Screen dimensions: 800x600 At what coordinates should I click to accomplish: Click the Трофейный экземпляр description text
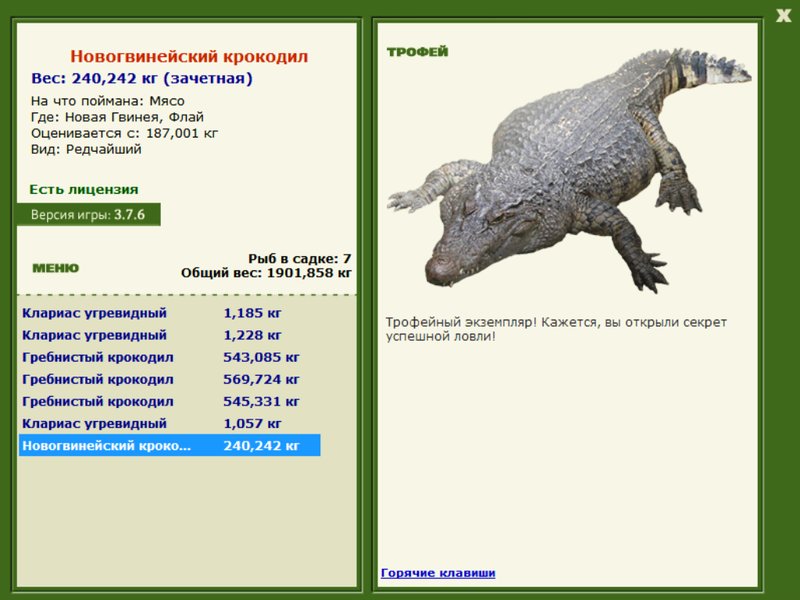pos(556,329)
